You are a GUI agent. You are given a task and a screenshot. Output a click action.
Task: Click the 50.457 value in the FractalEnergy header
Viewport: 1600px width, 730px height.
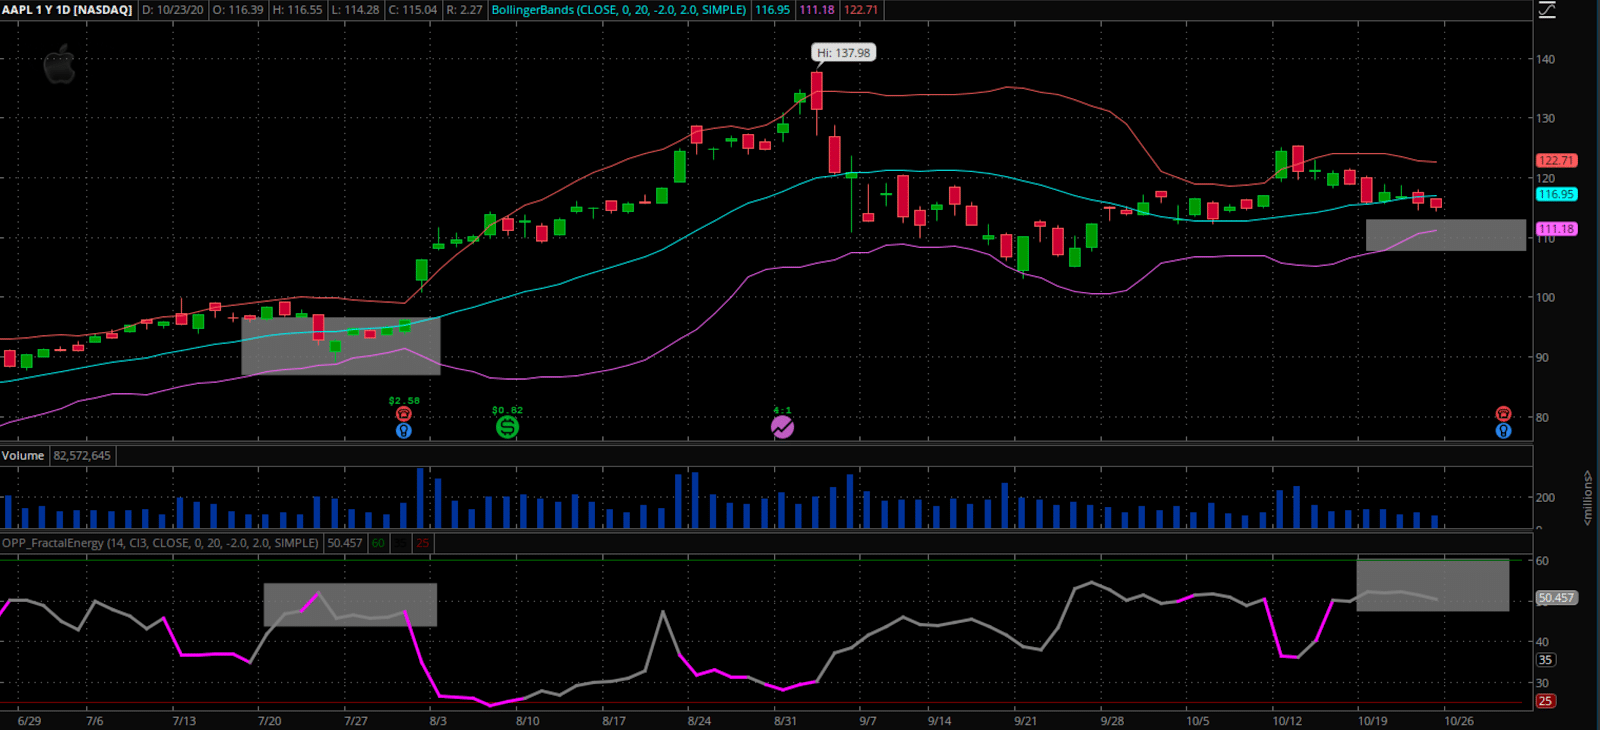click(x=345, y=543)
